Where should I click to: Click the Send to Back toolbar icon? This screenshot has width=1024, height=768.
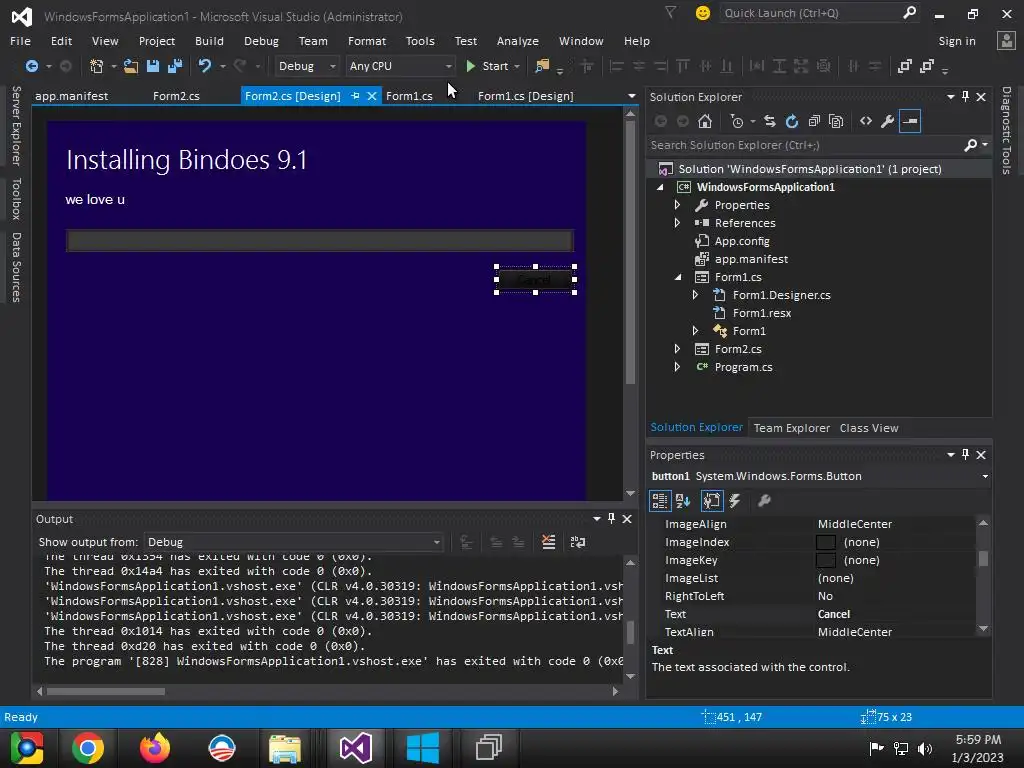(927, 66)
